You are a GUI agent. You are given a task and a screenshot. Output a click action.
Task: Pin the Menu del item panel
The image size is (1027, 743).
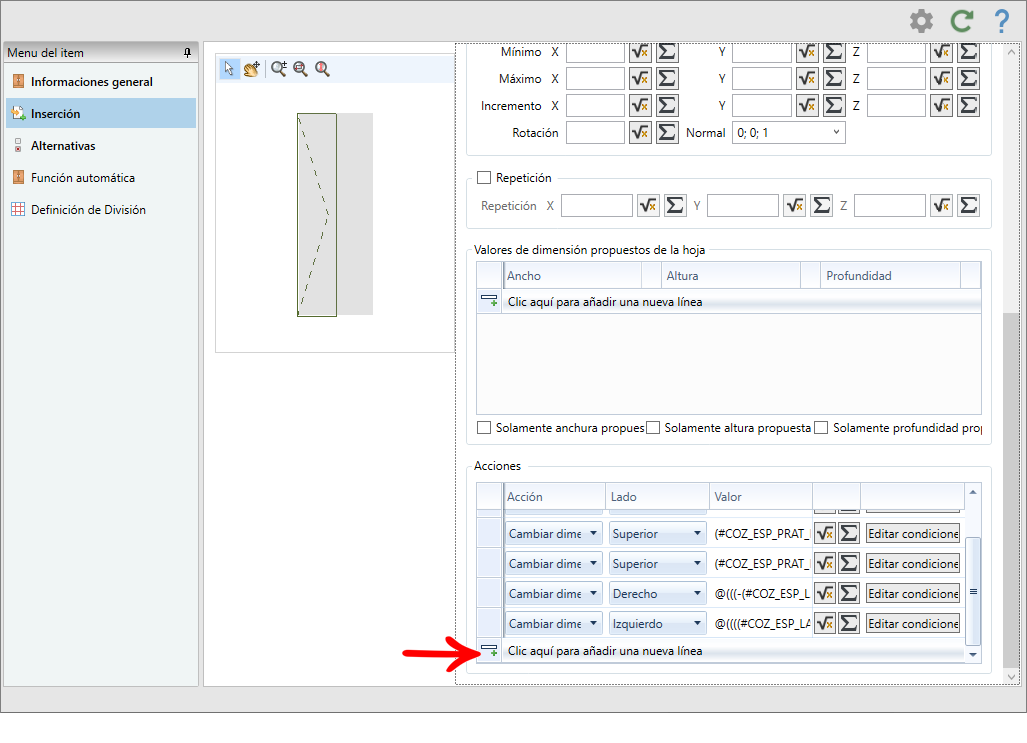point(187,52)
